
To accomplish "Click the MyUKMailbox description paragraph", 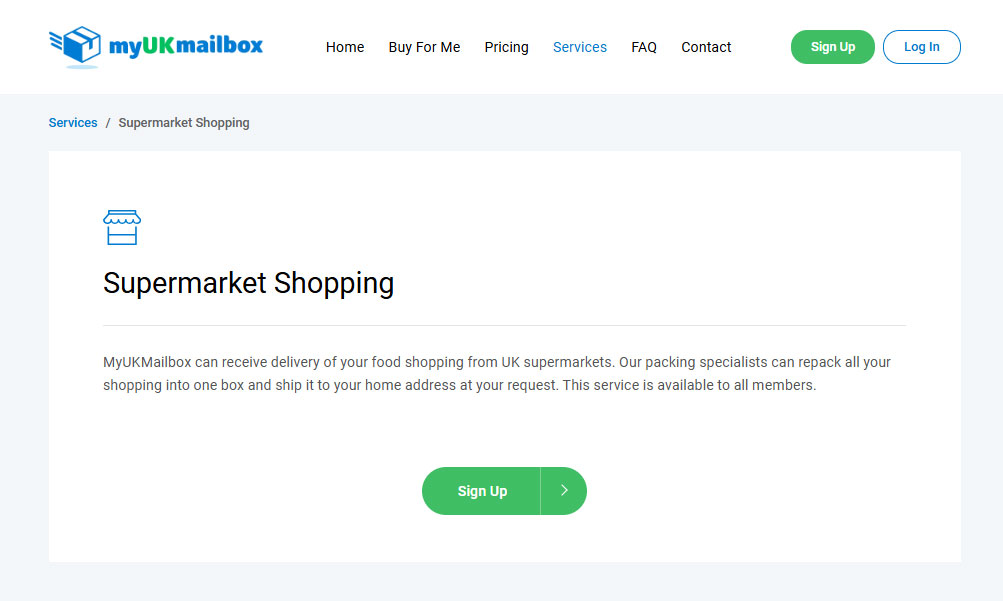I will tap(497, 373).
